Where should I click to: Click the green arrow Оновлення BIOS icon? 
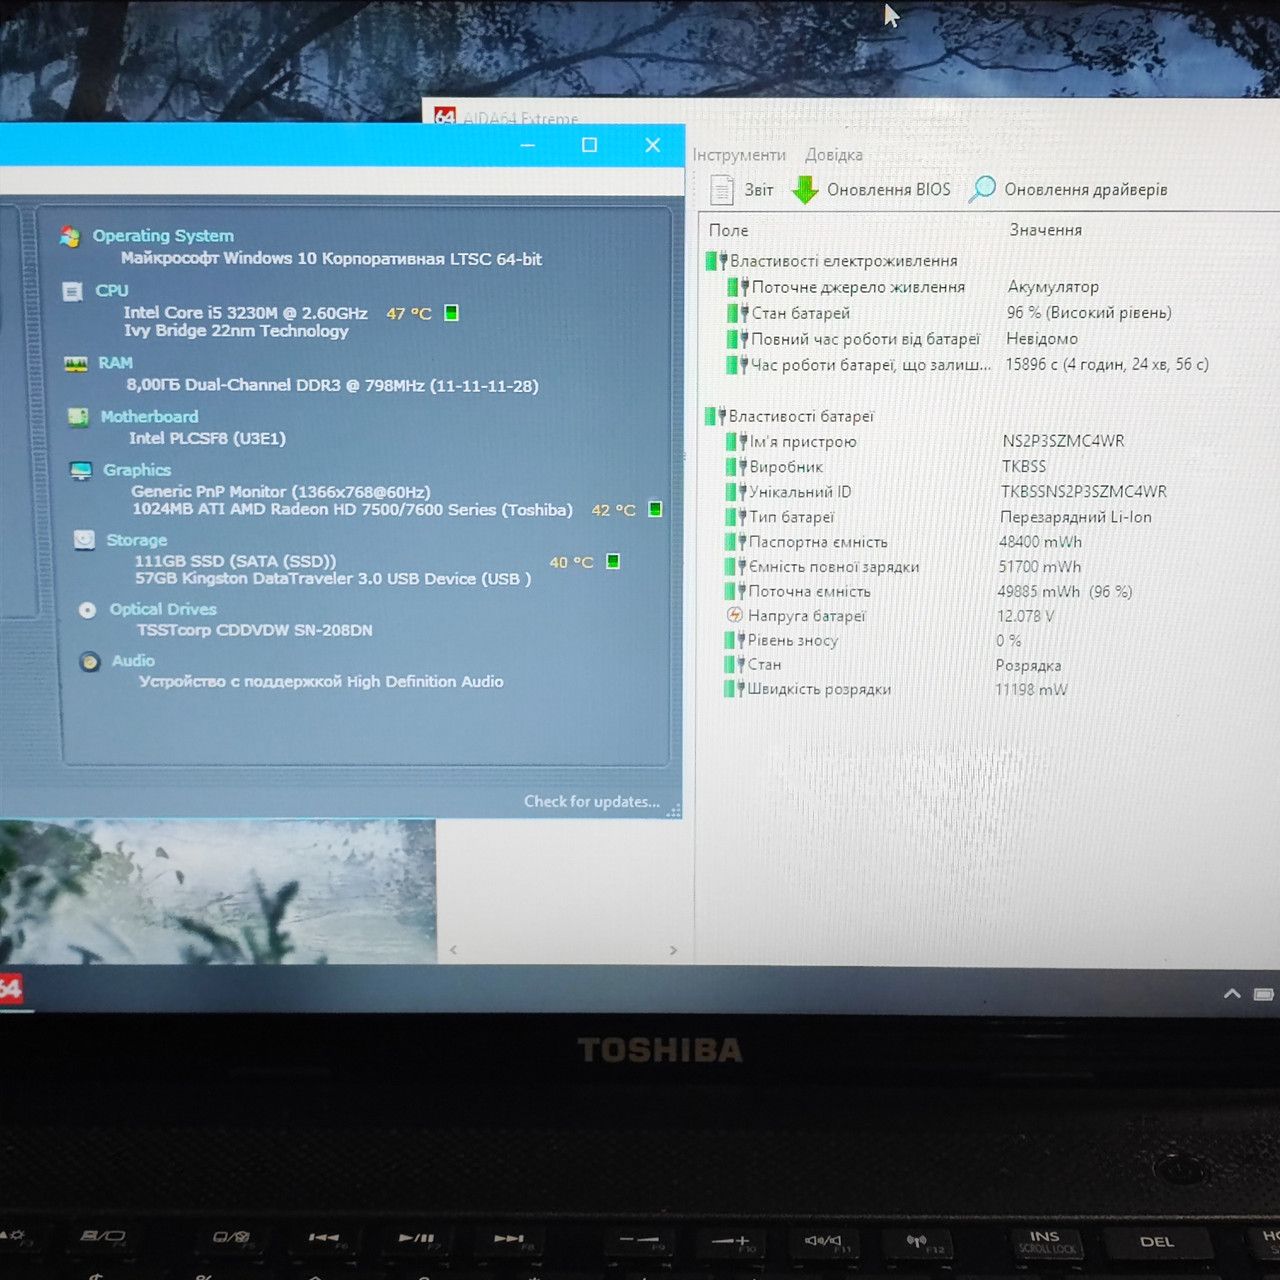(x=805, y=189)
